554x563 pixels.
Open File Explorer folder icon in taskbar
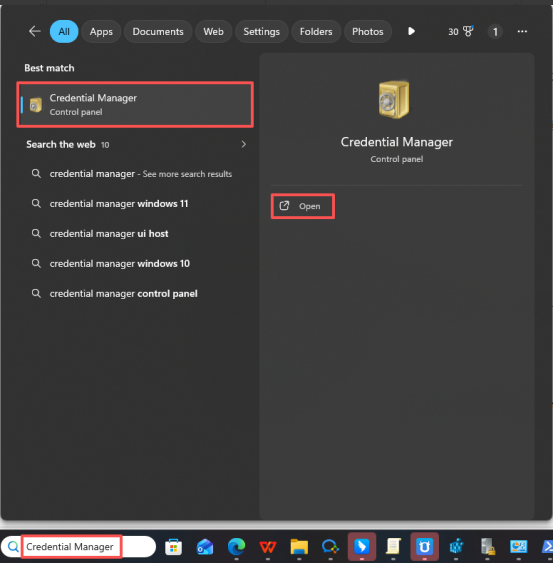pyautogui.click(x=299, y=547)
